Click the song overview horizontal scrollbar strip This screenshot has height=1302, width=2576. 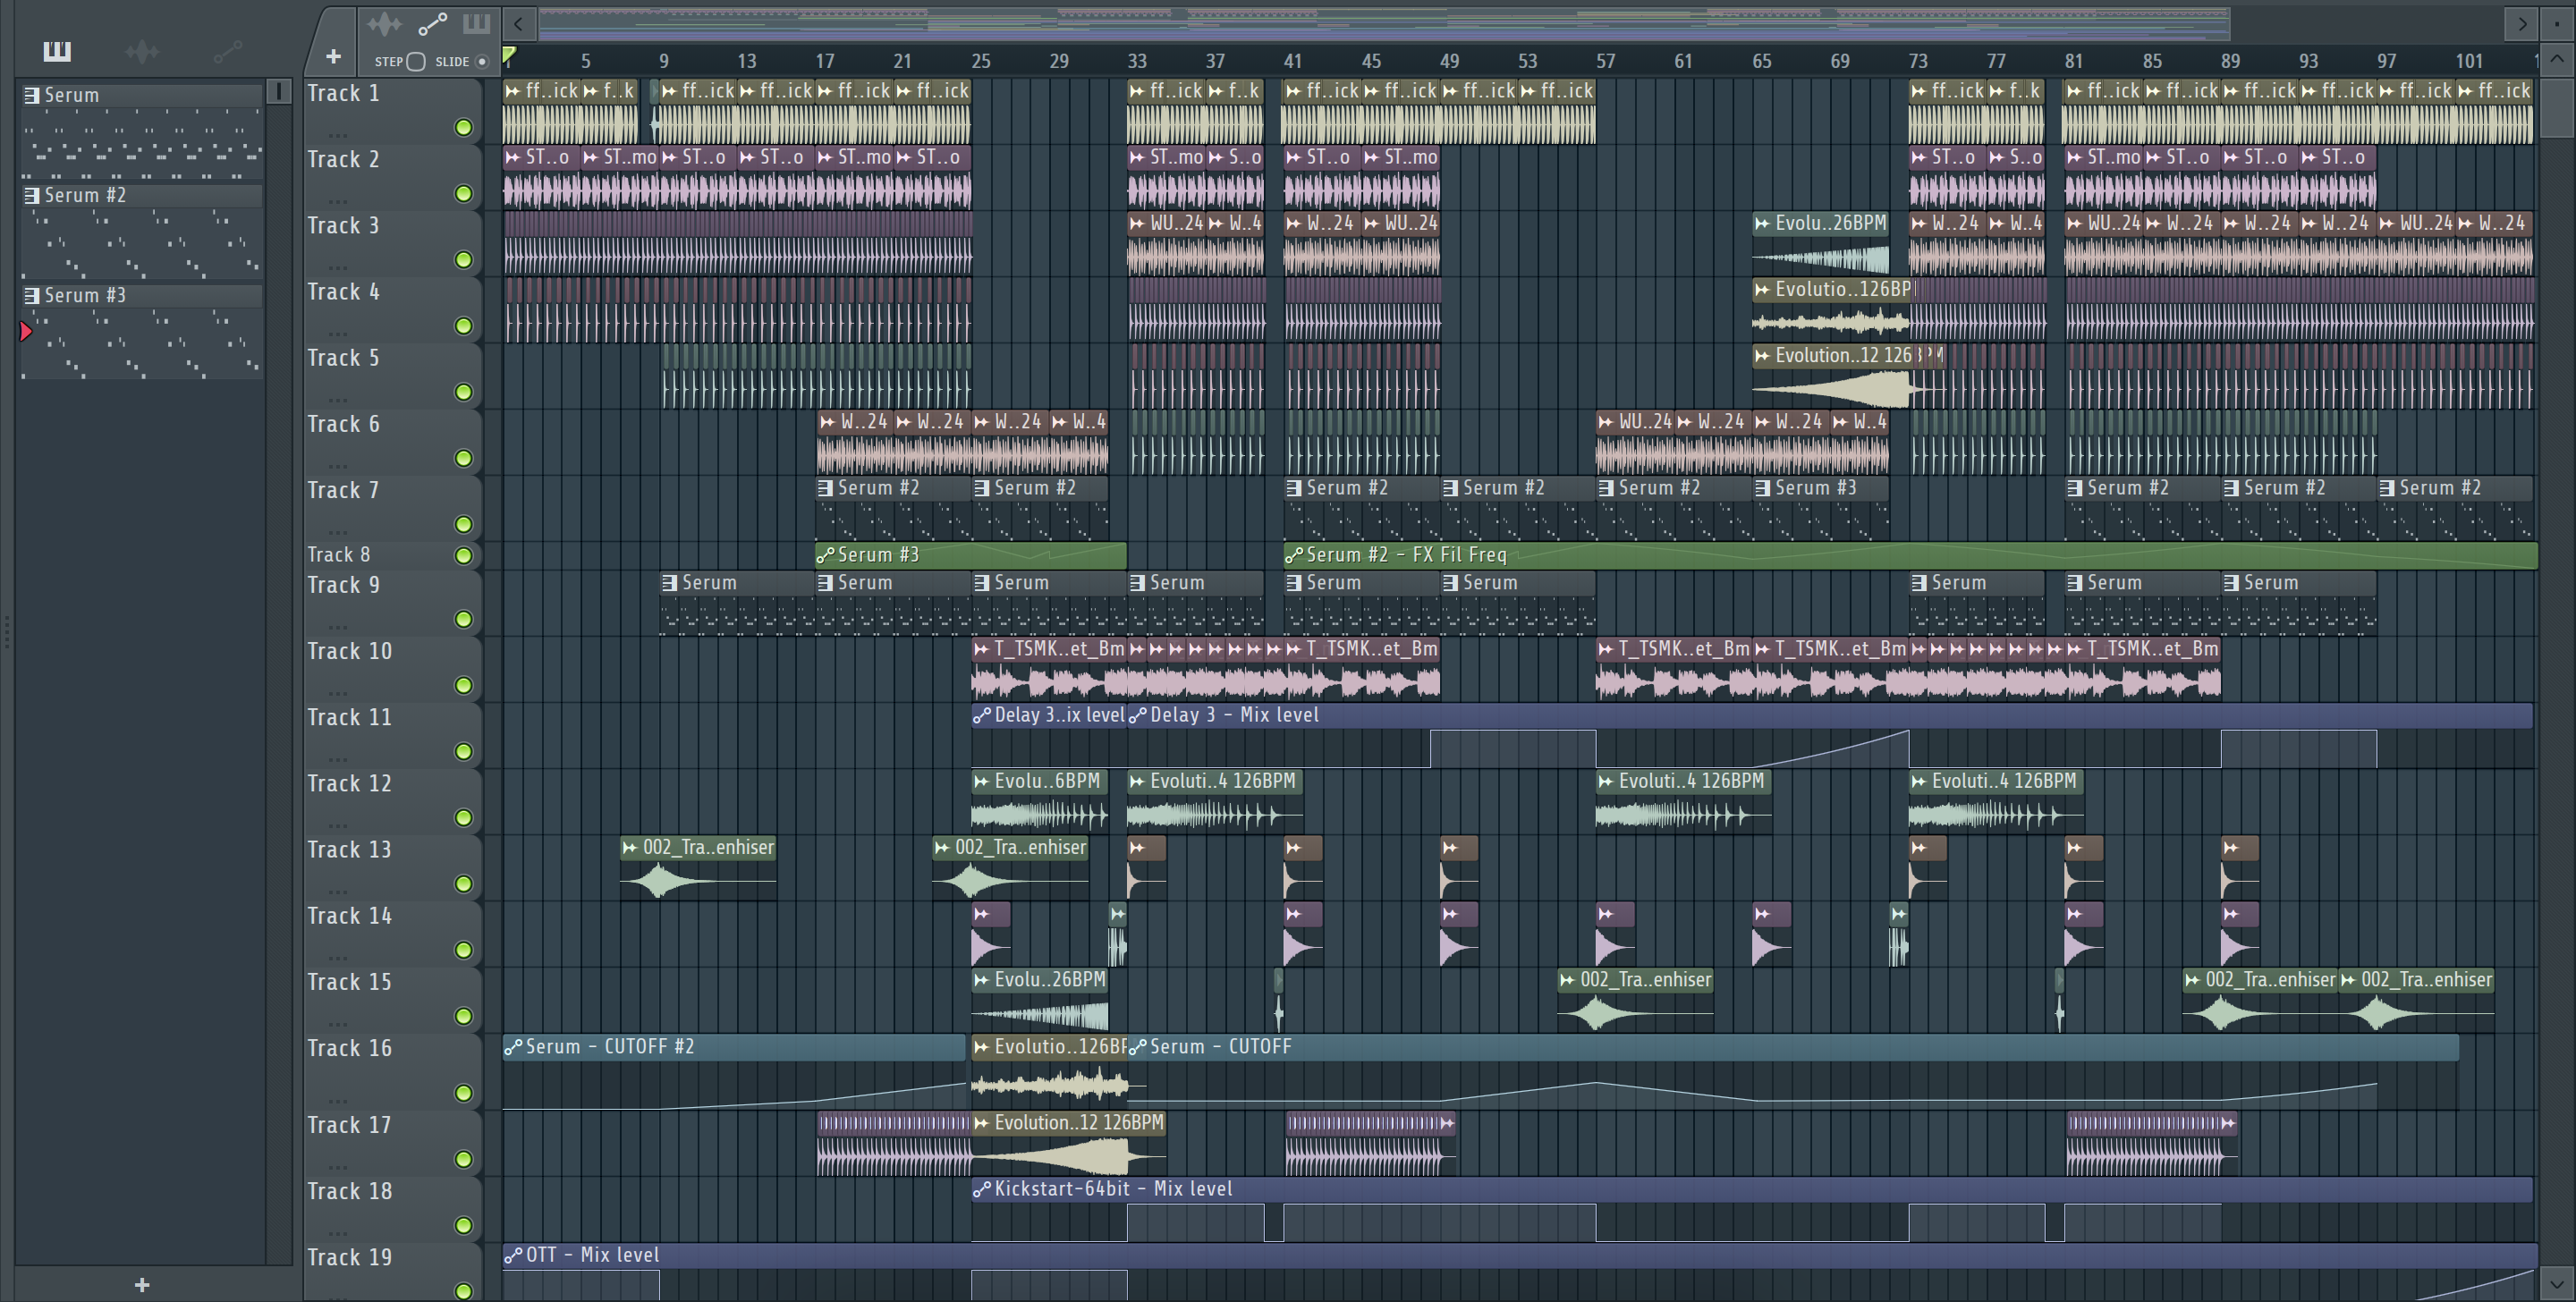pyautogui.click(x=1384, y=24)
